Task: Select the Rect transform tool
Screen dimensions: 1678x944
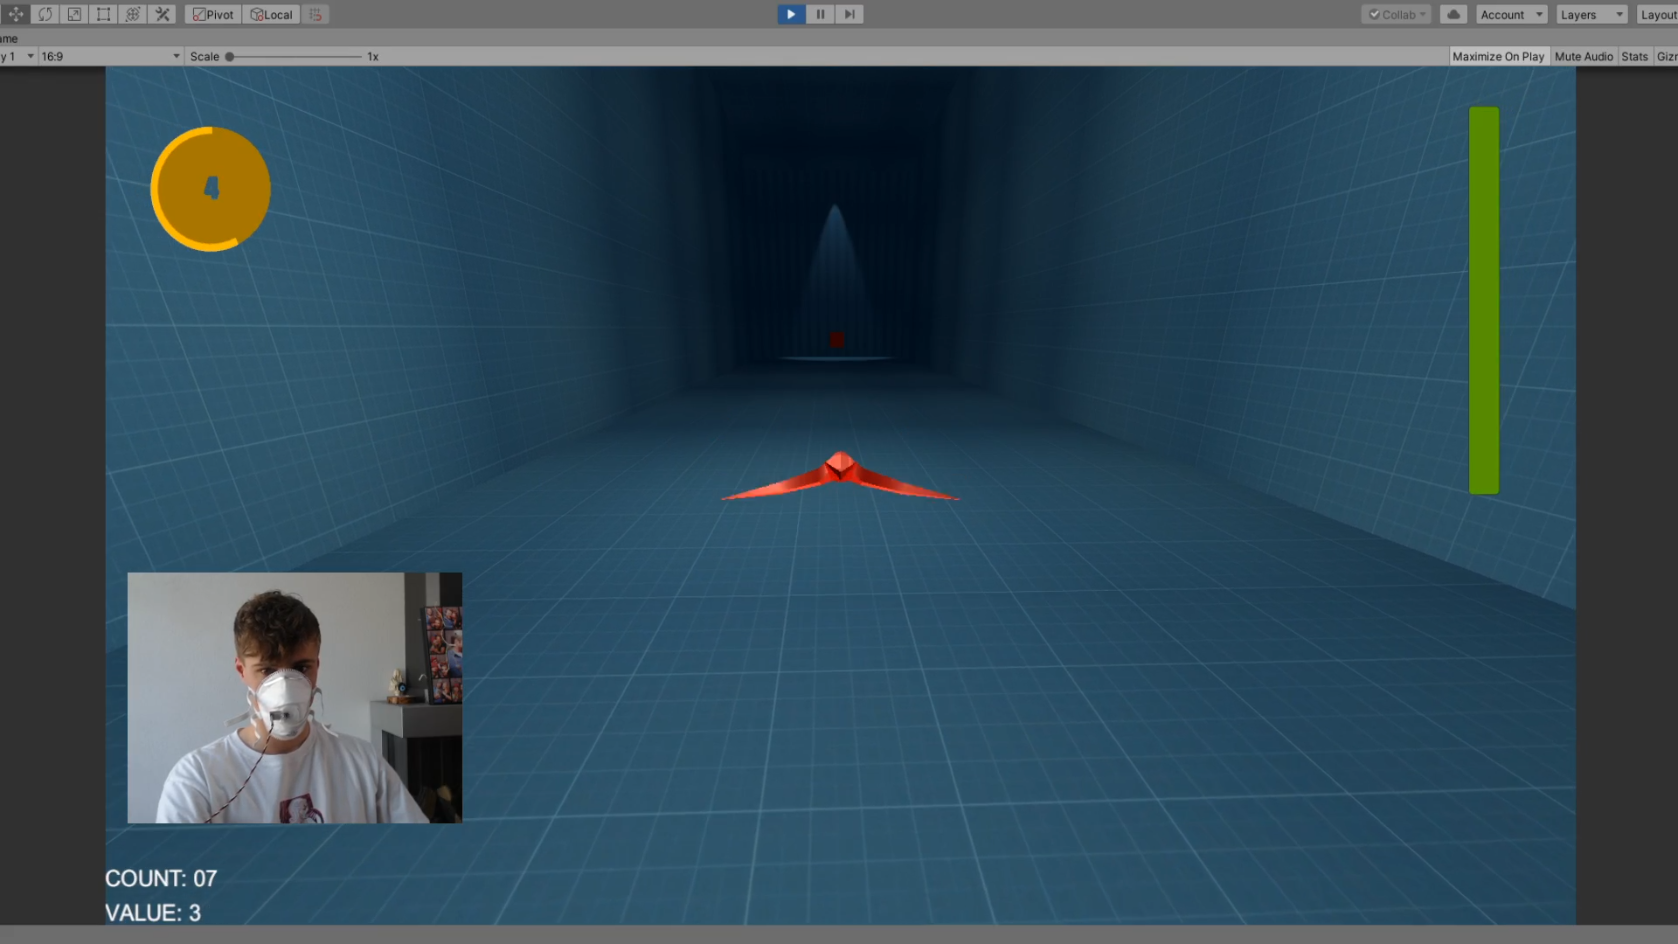Action: click(103, 14)
